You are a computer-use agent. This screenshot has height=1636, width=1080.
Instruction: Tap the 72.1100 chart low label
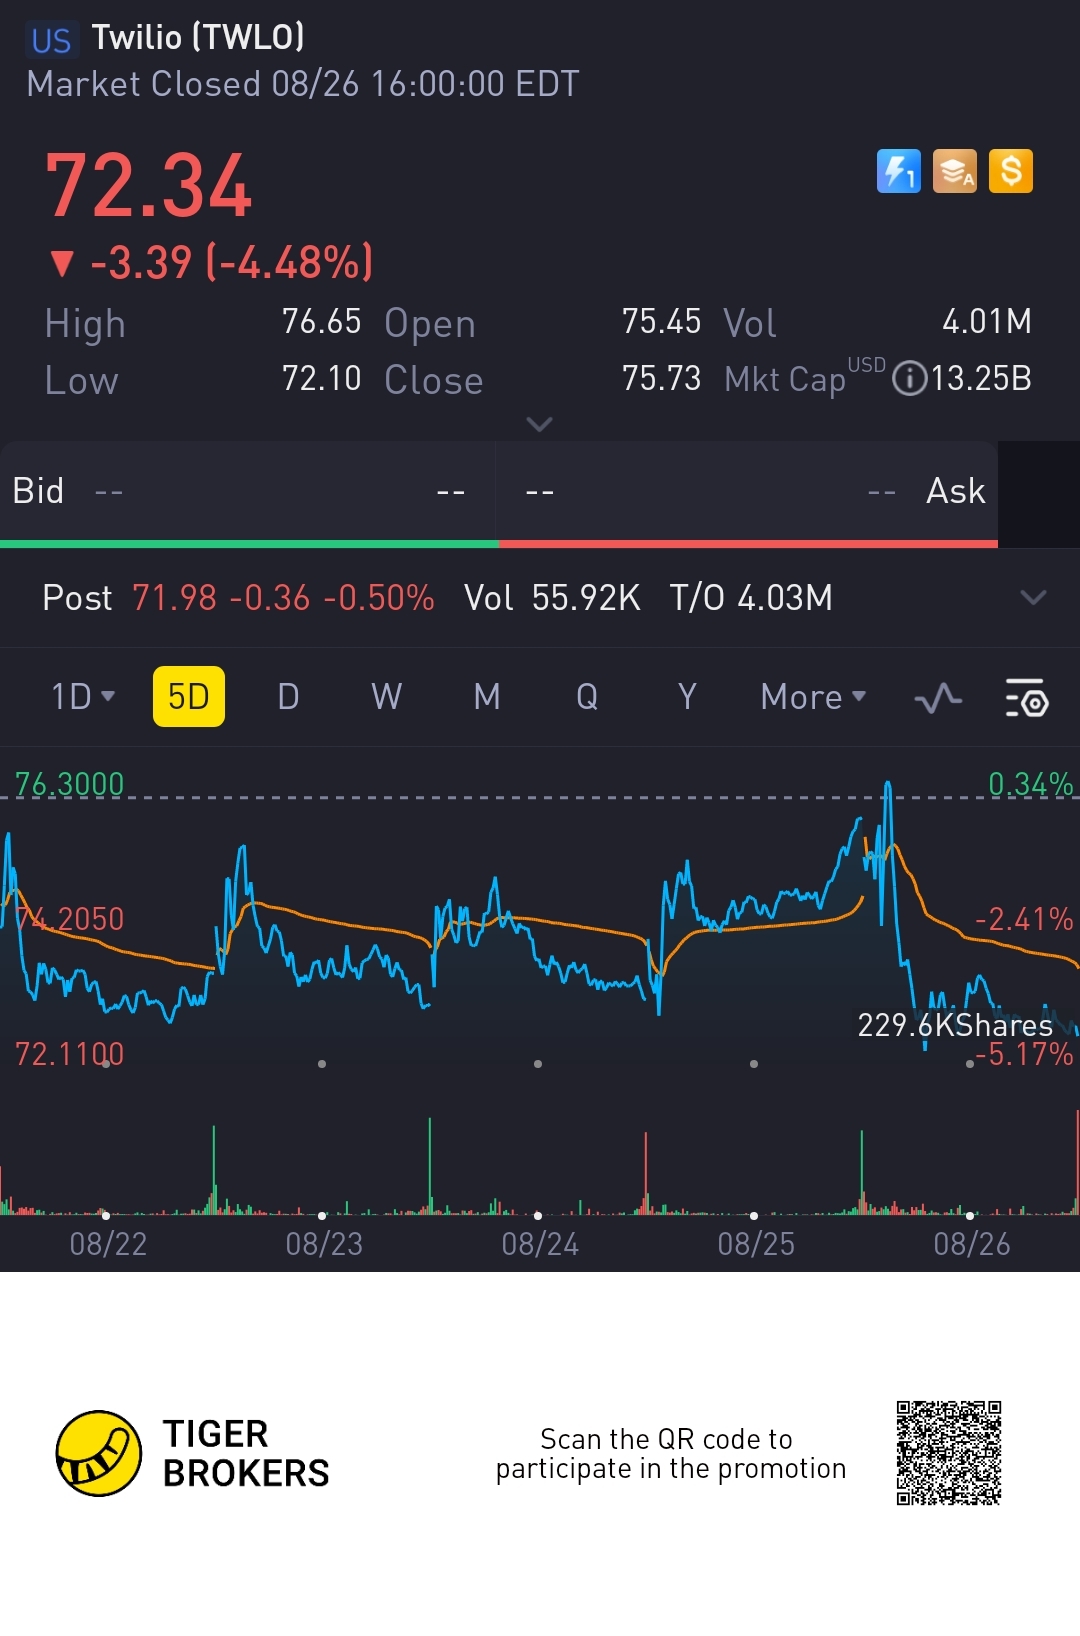pos(69,1054)
